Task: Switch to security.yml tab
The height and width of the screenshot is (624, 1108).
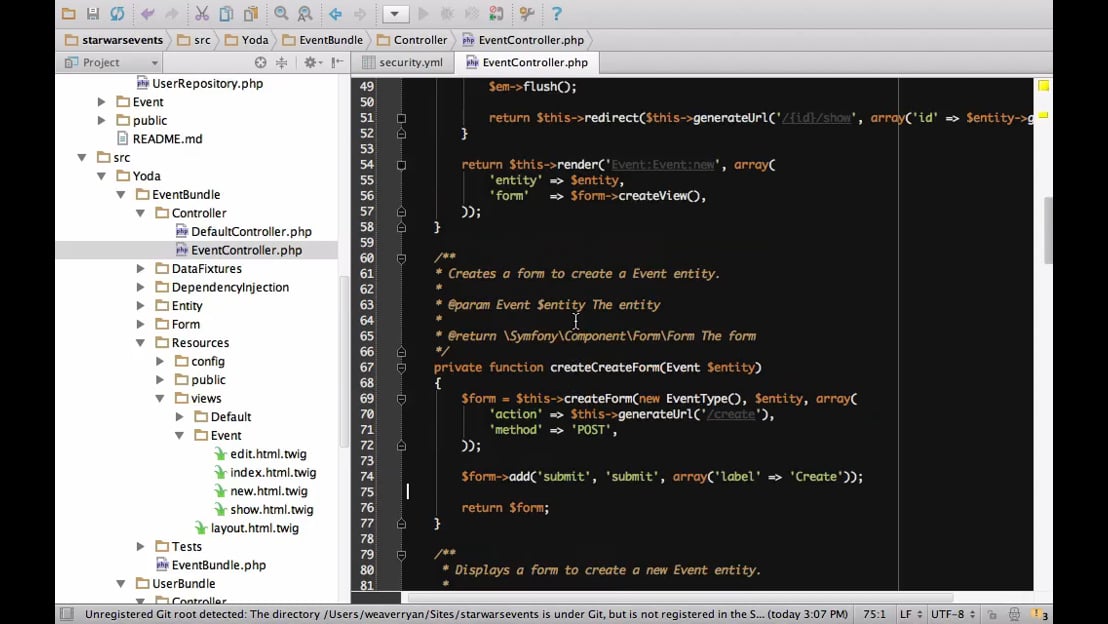Action: pos(402,62)
